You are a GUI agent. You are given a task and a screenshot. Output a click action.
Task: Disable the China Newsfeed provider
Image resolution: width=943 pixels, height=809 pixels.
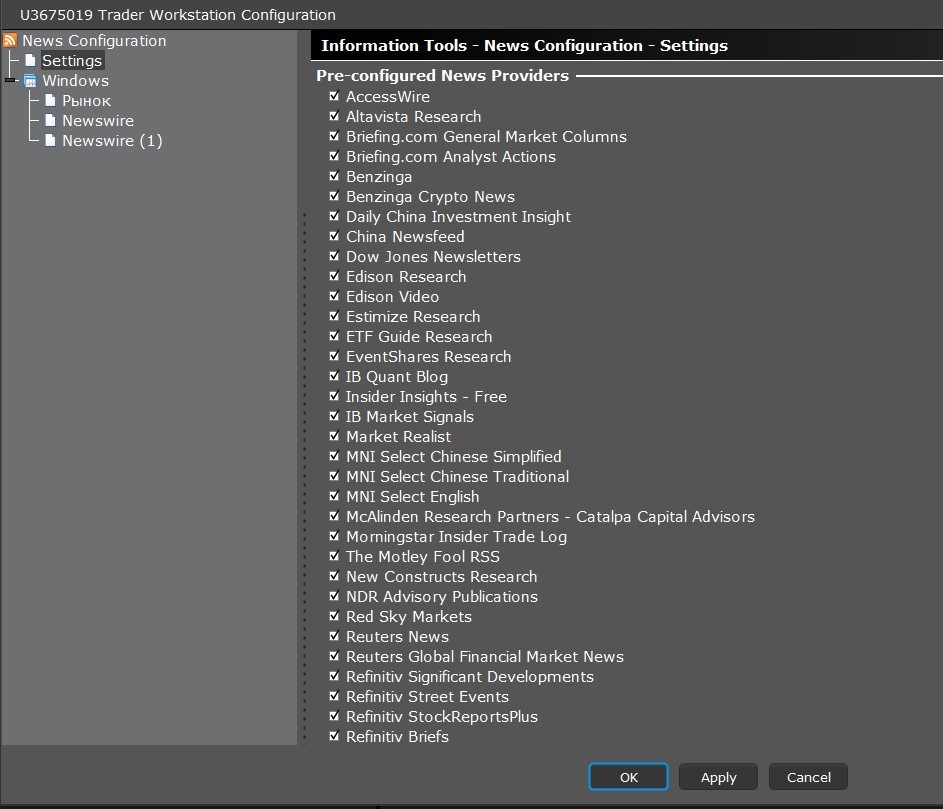(334, 236)
